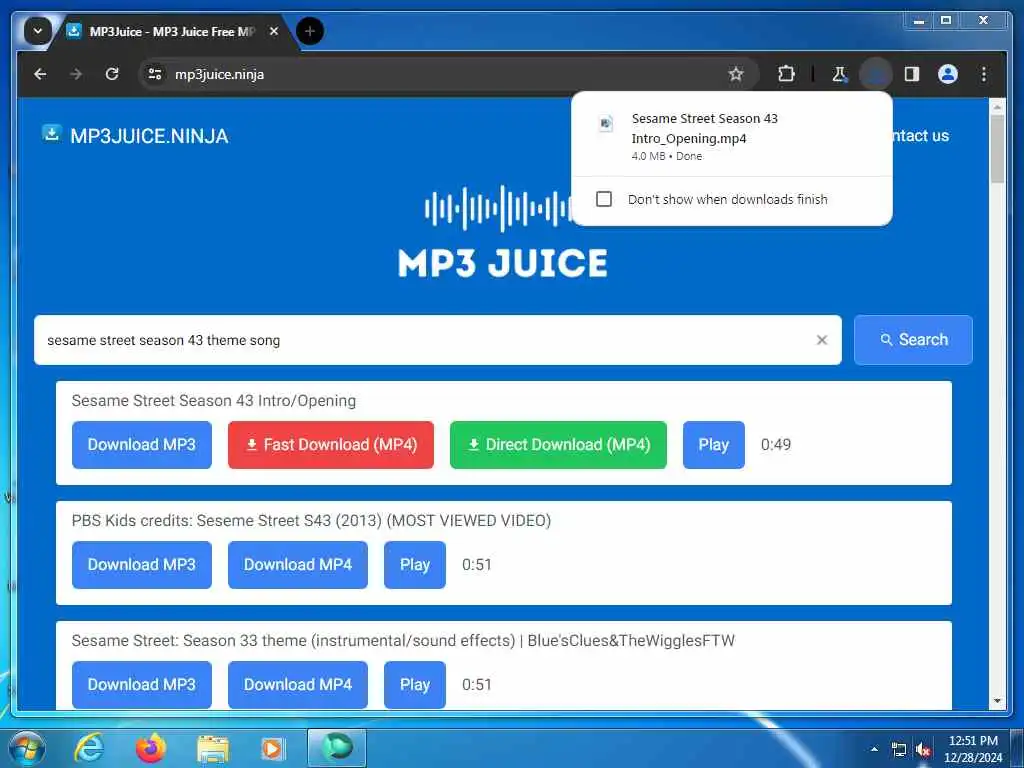Screen dimensions: 1024x768
Task: Click the blue Search button
Action: pyautogui.click(x=913, y=340)
